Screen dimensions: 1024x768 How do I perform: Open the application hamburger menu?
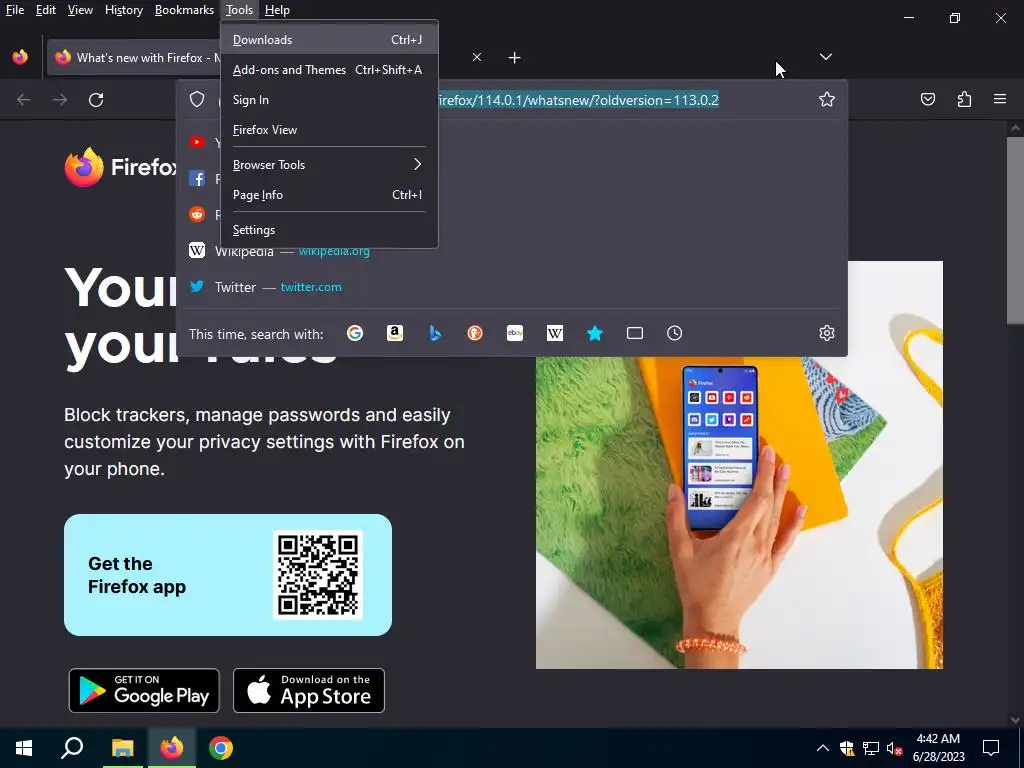click(x=1000, y=99)
